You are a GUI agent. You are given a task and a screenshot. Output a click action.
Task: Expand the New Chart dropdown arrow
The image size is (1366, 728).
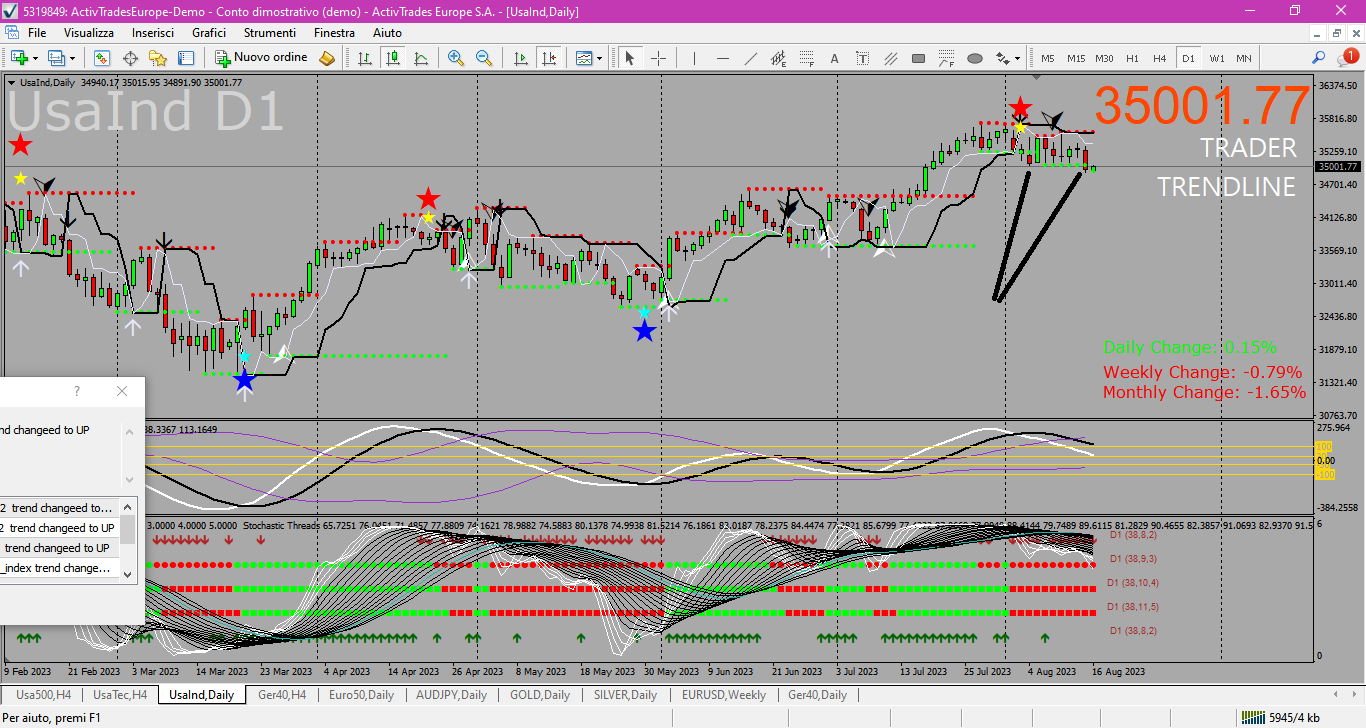click(35, 58)
